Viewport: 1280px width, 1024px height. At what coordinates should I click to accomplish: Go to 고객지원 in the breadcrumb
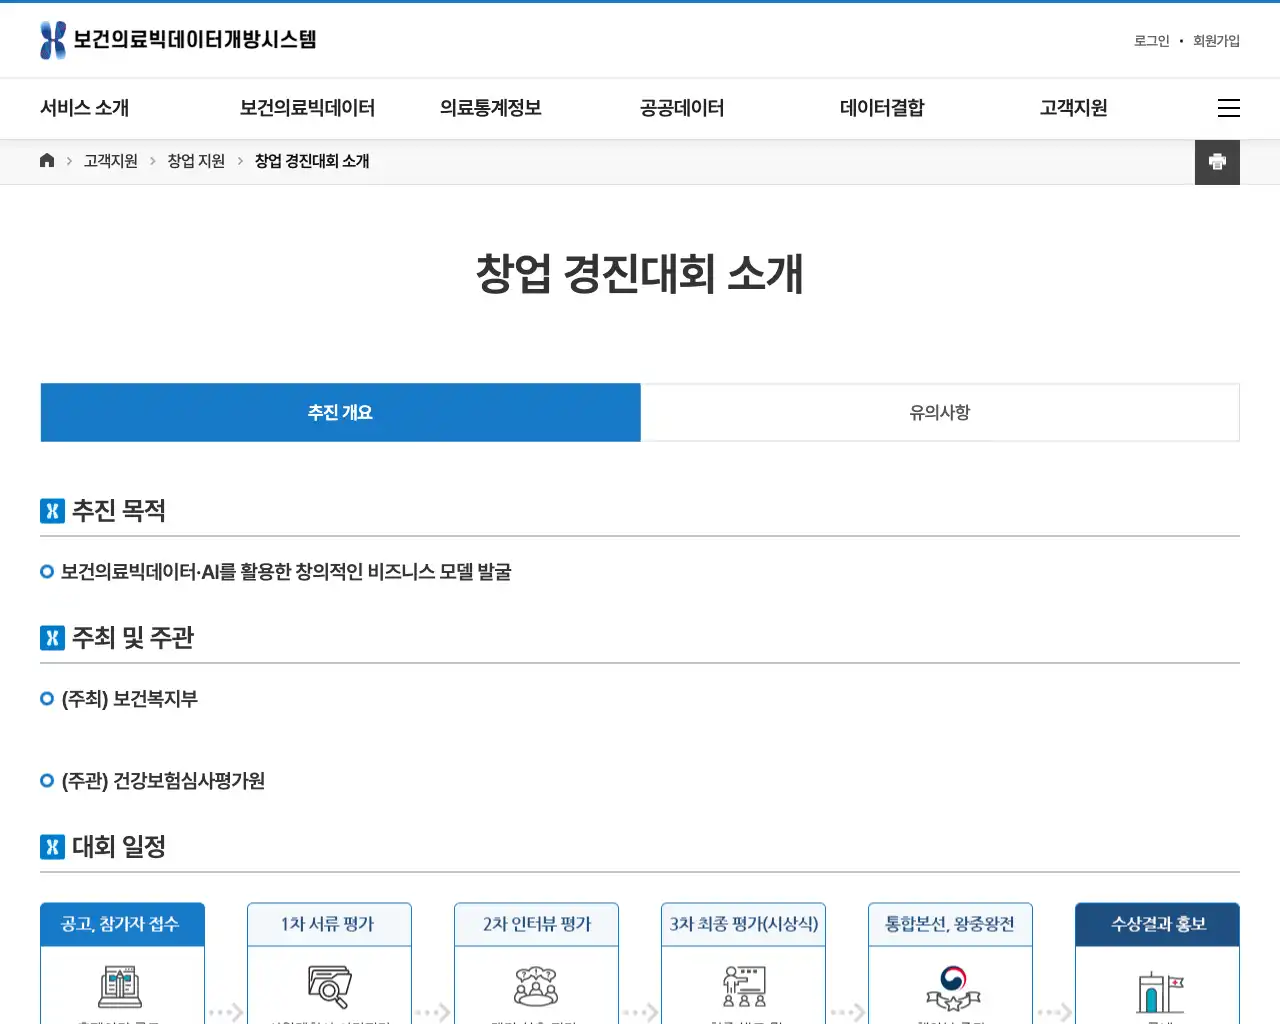111,161
